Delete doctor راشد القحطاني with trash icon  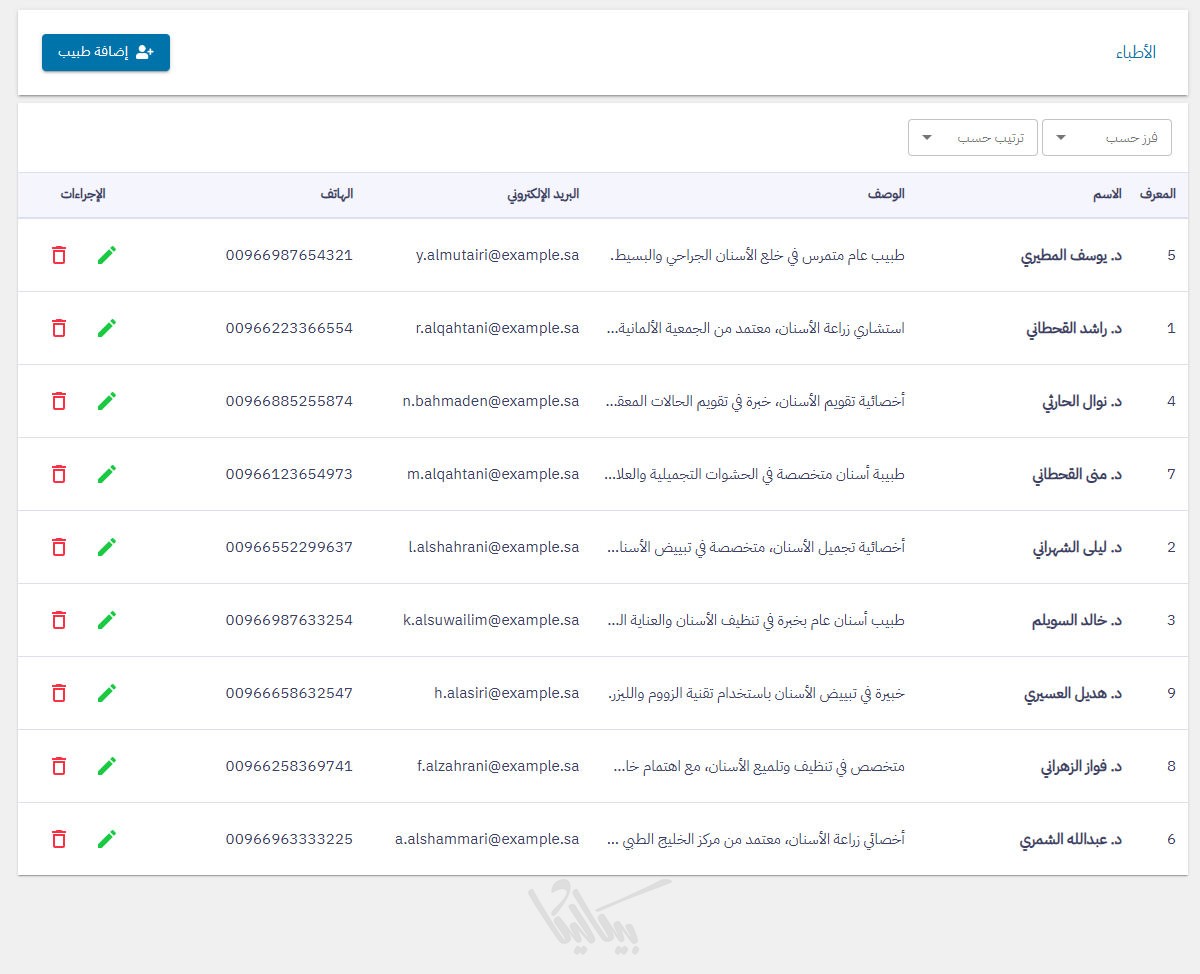click(59, 328)
